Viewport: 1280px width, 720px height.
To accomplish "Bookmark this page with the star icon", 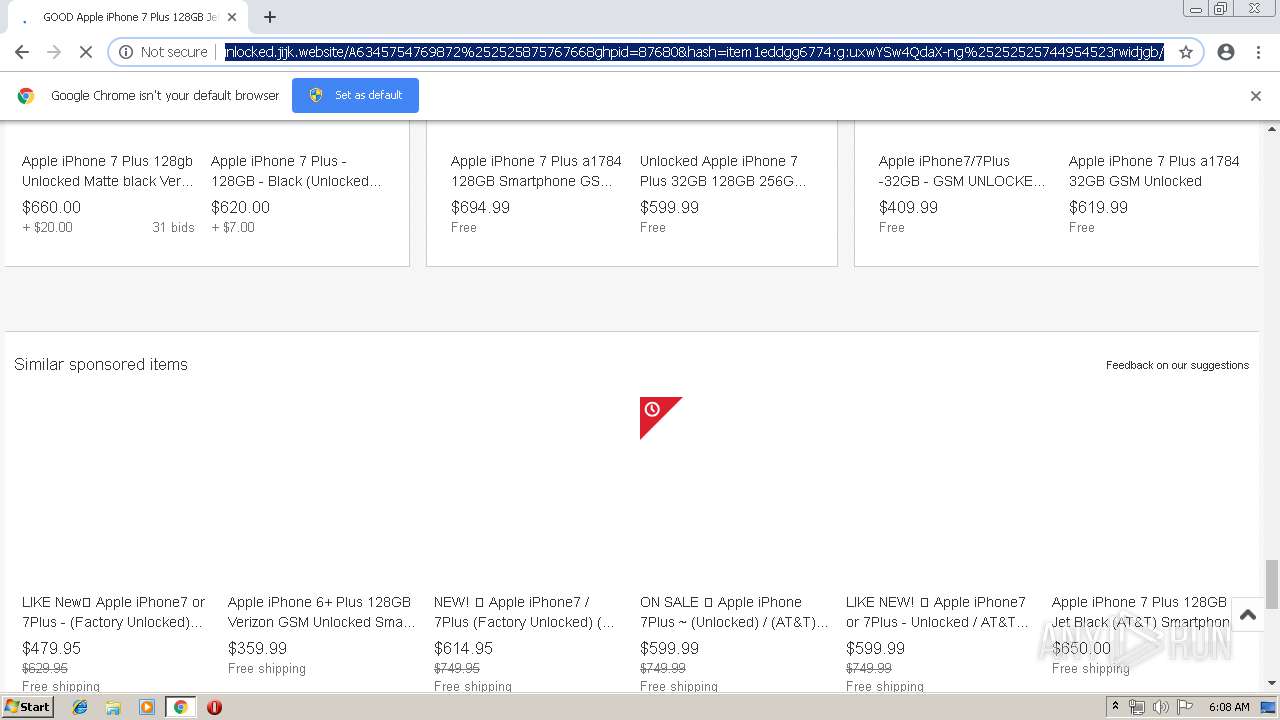I will (x=1186, y=52).
